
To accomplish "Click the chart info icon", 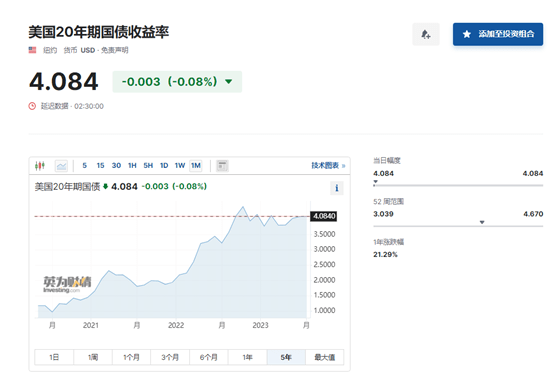I will tap(337, 188).
